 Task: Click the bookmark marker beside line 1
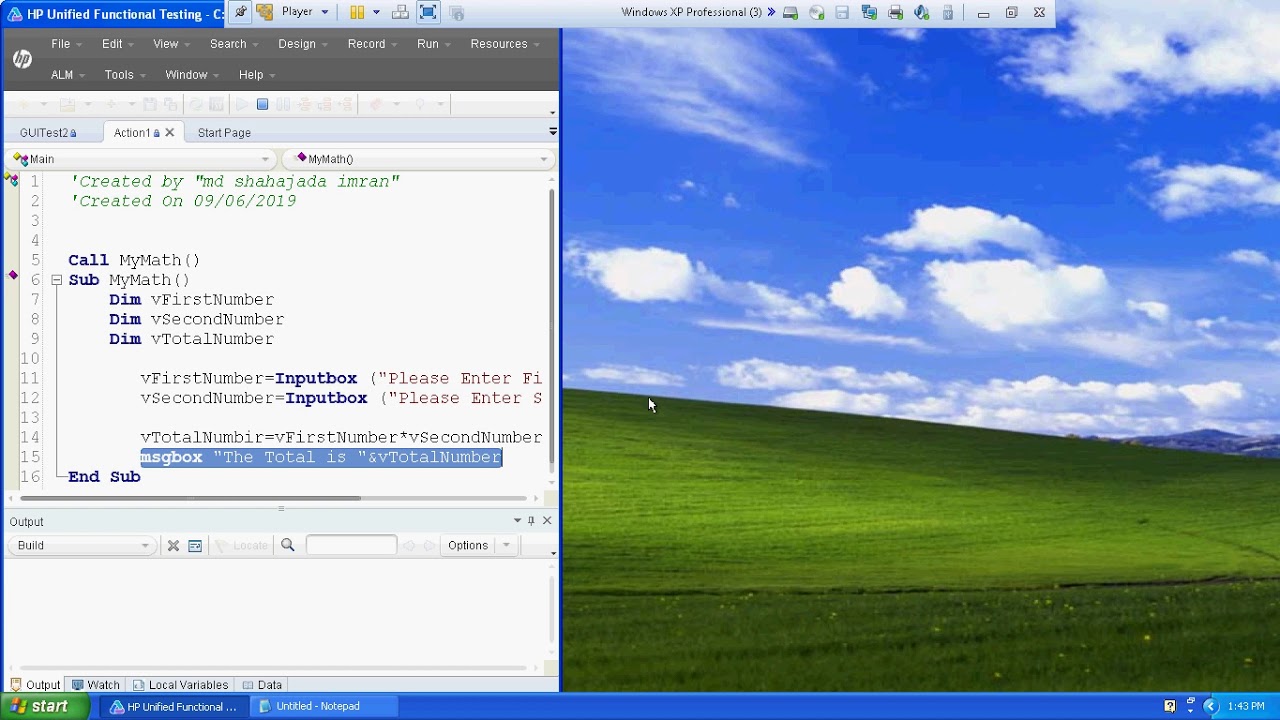[12, 180]
